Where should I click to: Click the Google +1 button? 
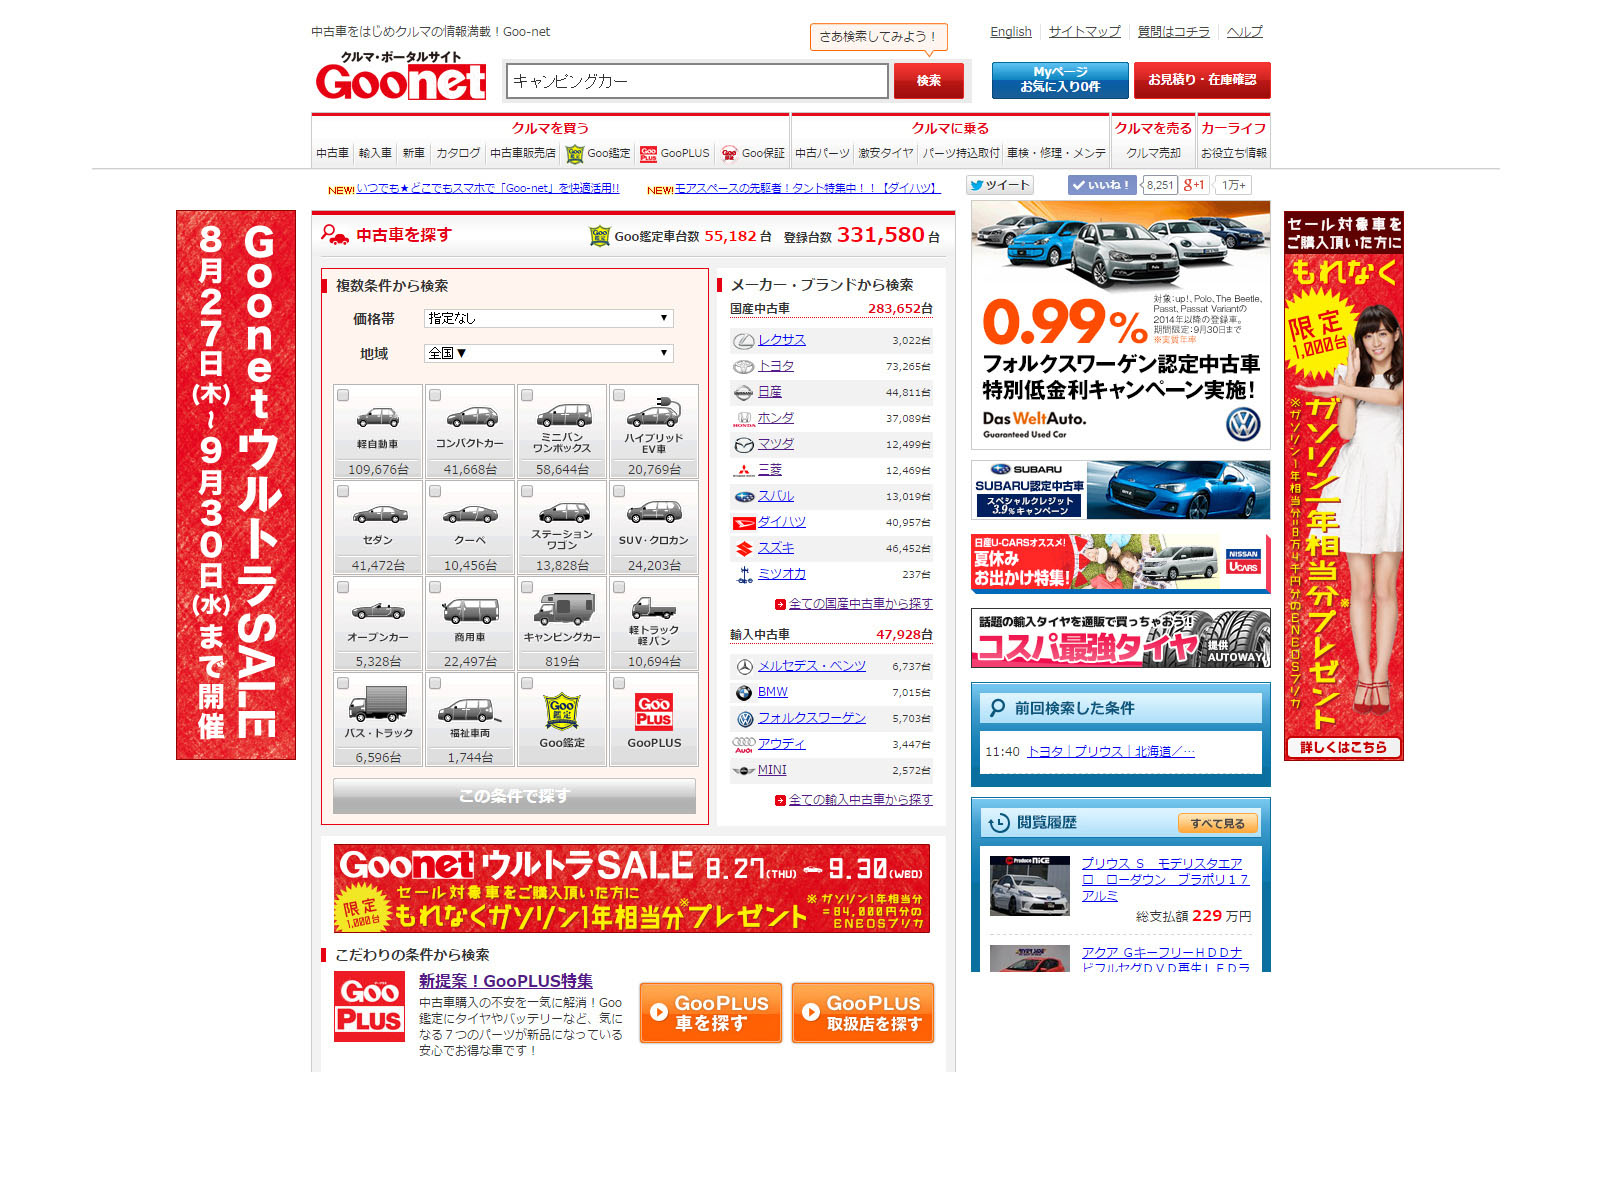click(x=1194, y=185)
